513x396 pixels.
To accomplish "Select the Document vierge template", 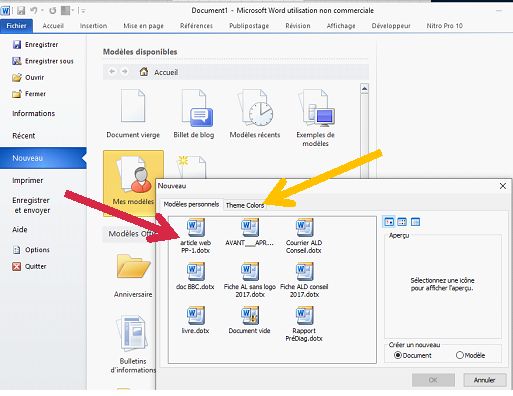I will pyautogui.click(x=133, y=113).
